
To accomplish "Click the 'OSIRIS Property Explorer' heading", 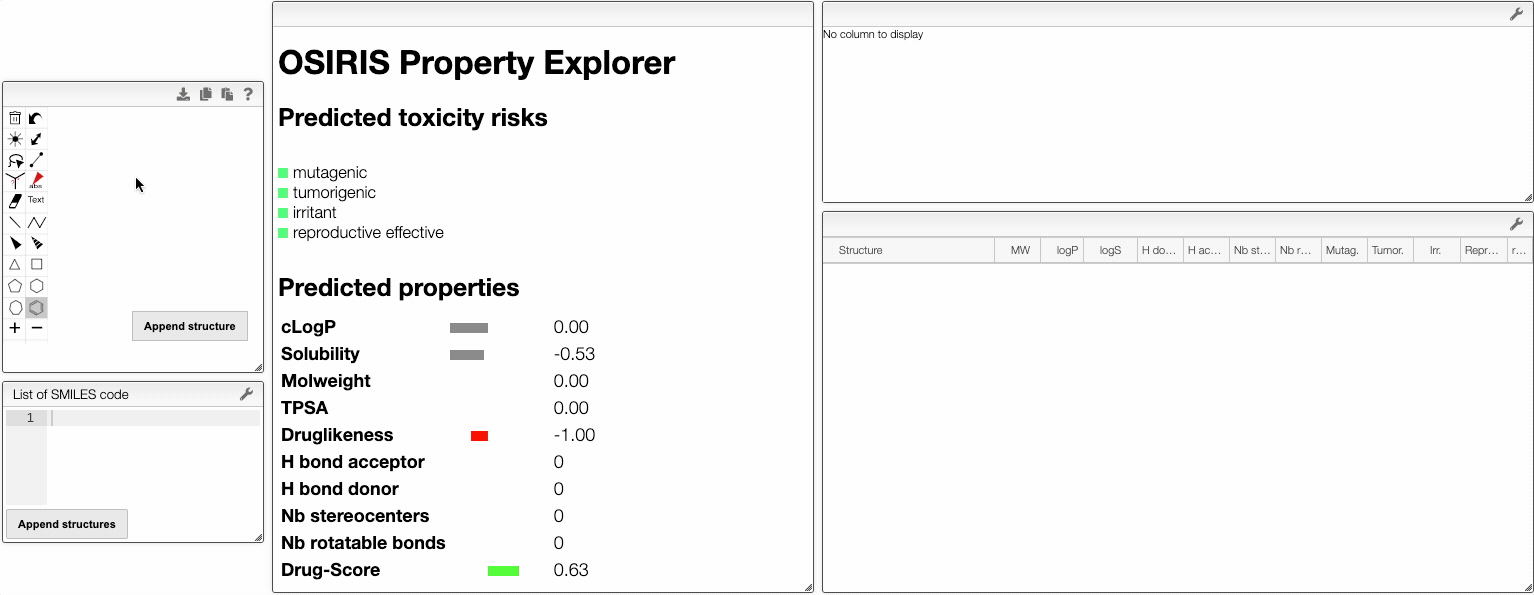I will [477, 63].
